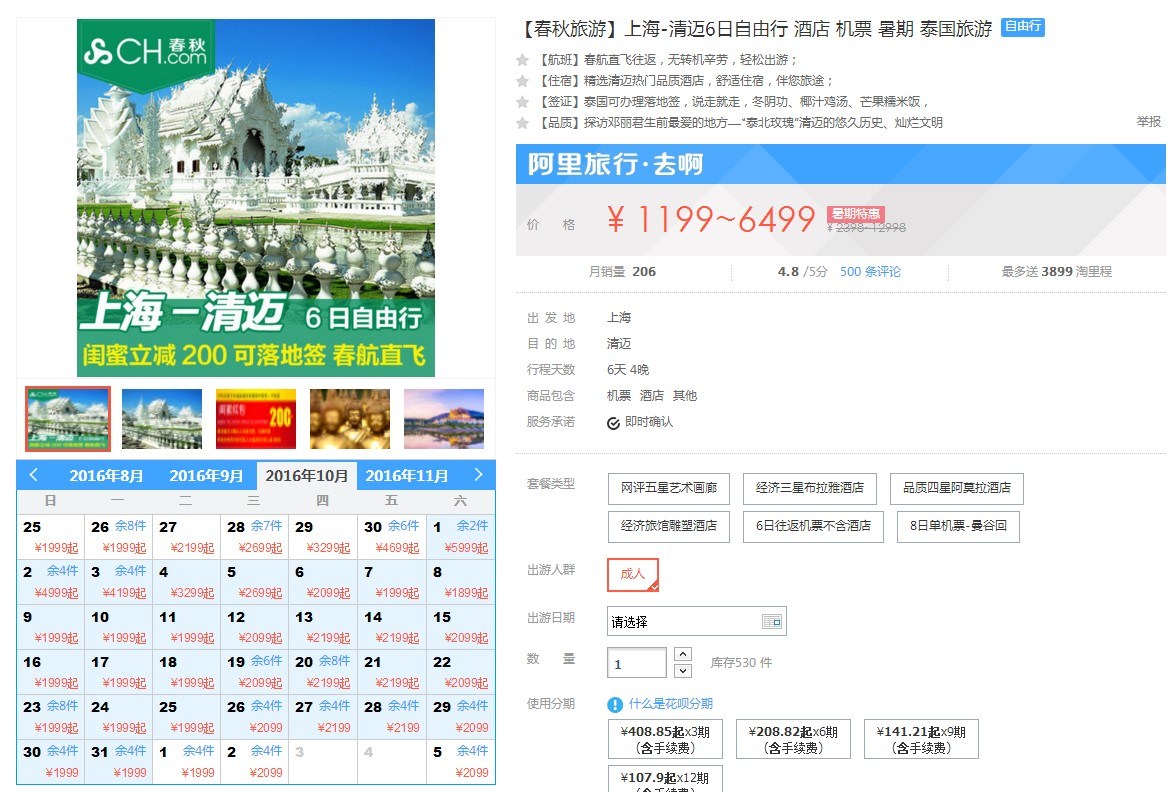1176x792 pixels.
Task: Click the 举报 report link
Action: coord(1148,122)
